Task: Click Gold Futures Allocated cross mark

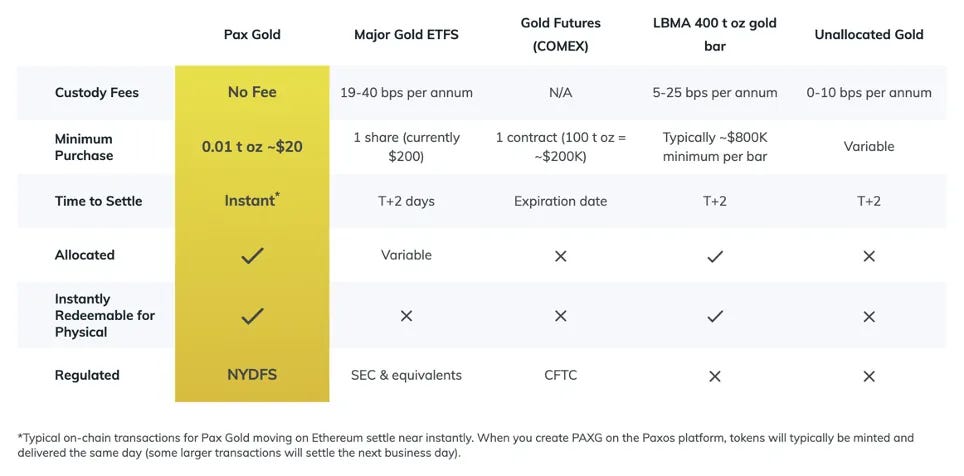Action: pos(560,256)
